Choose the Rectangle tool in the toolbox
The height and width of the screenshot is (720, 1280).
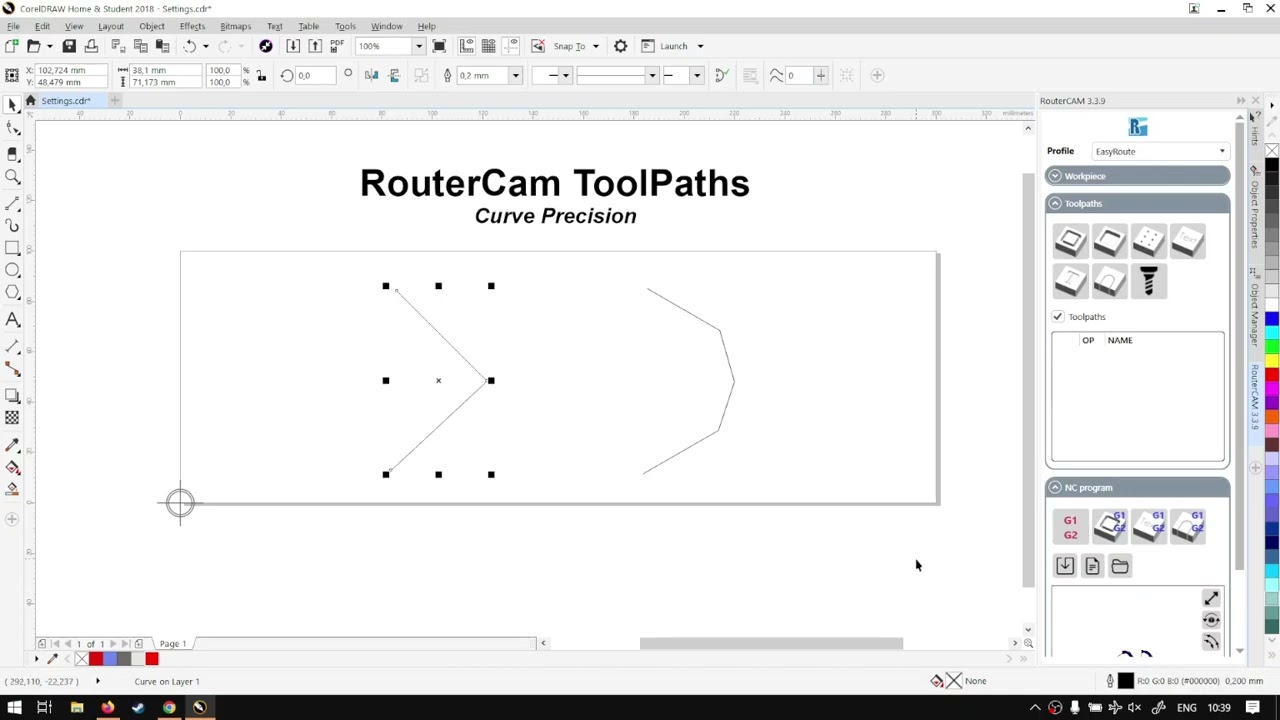[12, 247]
